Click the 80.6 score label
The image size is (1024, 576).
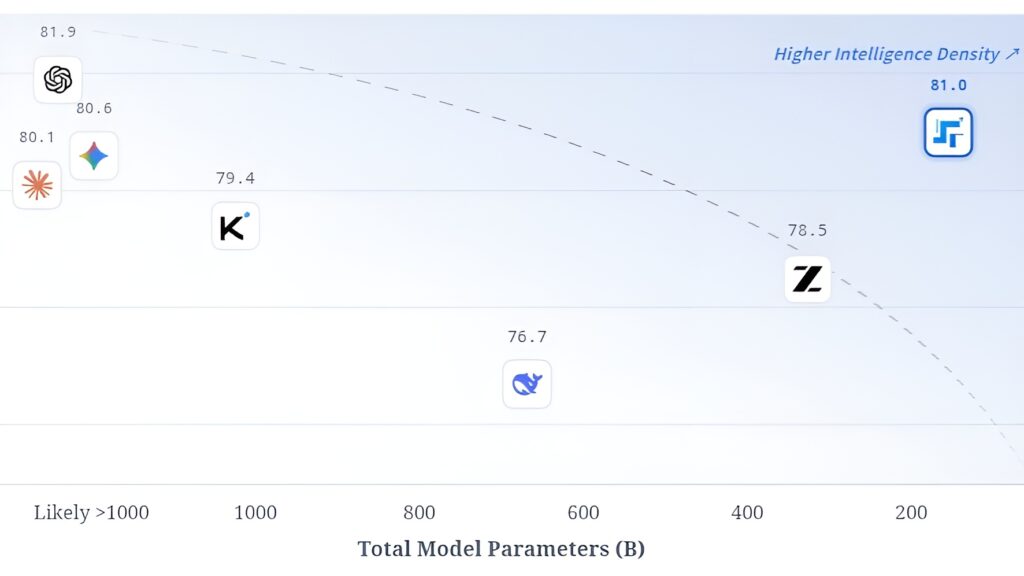click(x=94, y=108)
